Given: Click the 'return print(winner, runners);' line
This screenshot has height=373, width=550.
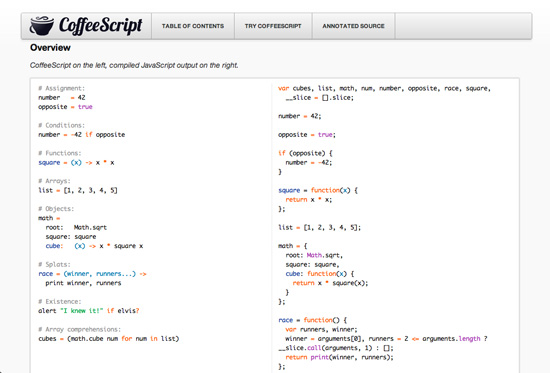Looking at the screenshot, I should point(339,357).
